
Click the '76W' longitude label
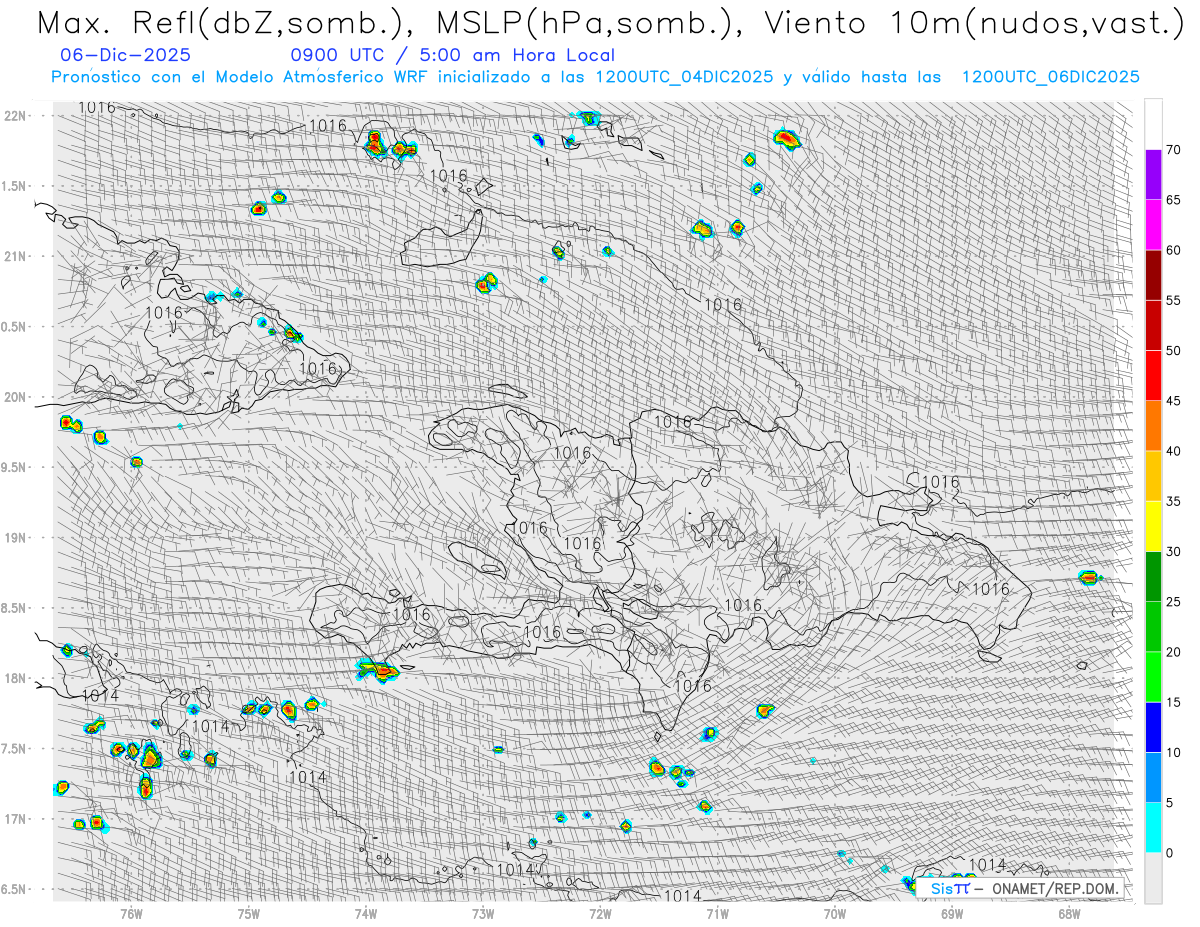pyautogui.click(x=131, y=914)
